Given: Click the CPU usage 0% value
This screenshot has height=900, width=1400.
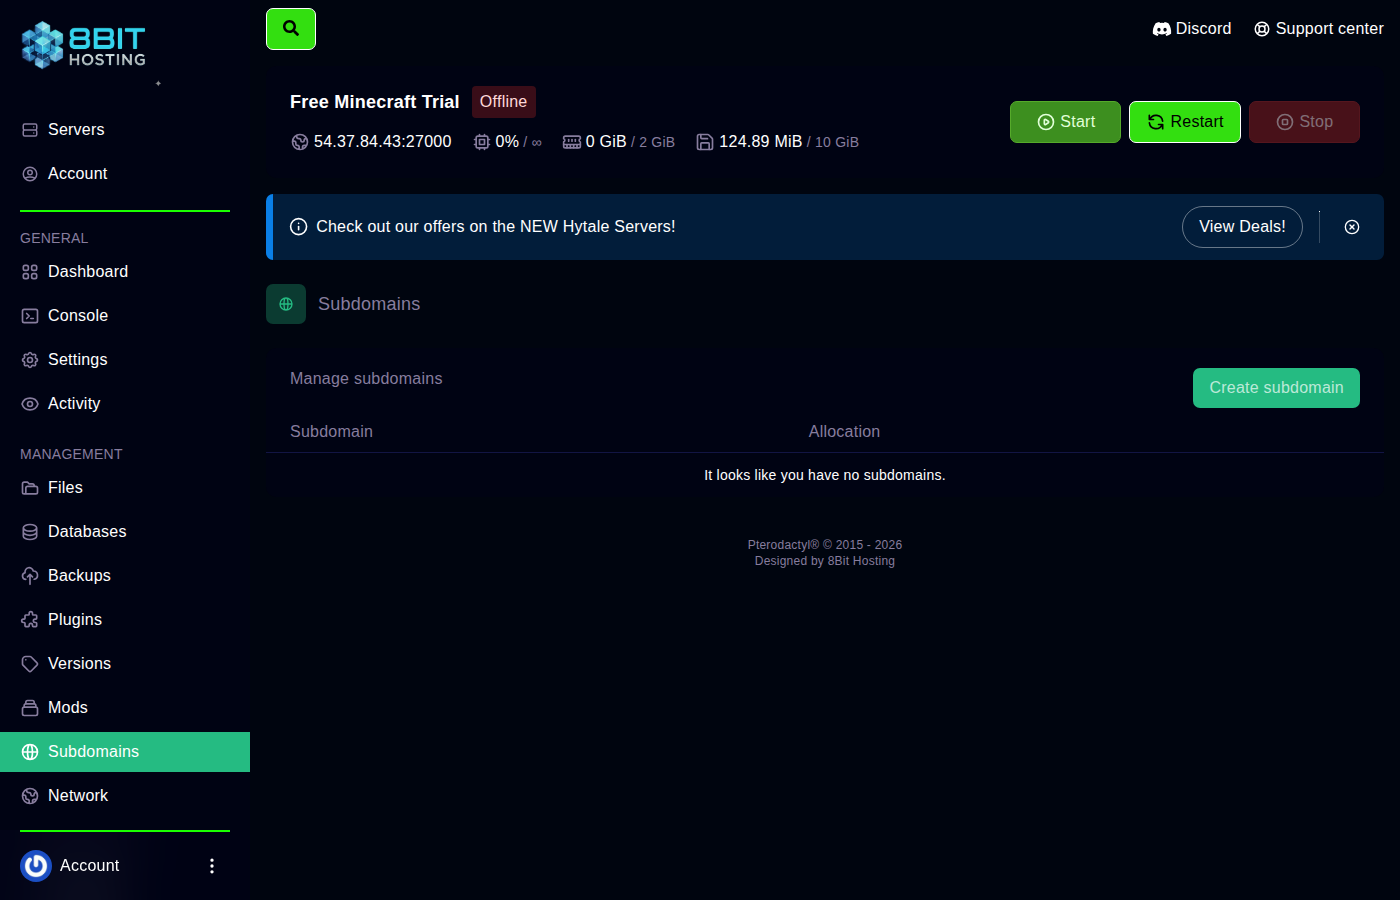Looking at the screenshot, I should coord(507,142).
